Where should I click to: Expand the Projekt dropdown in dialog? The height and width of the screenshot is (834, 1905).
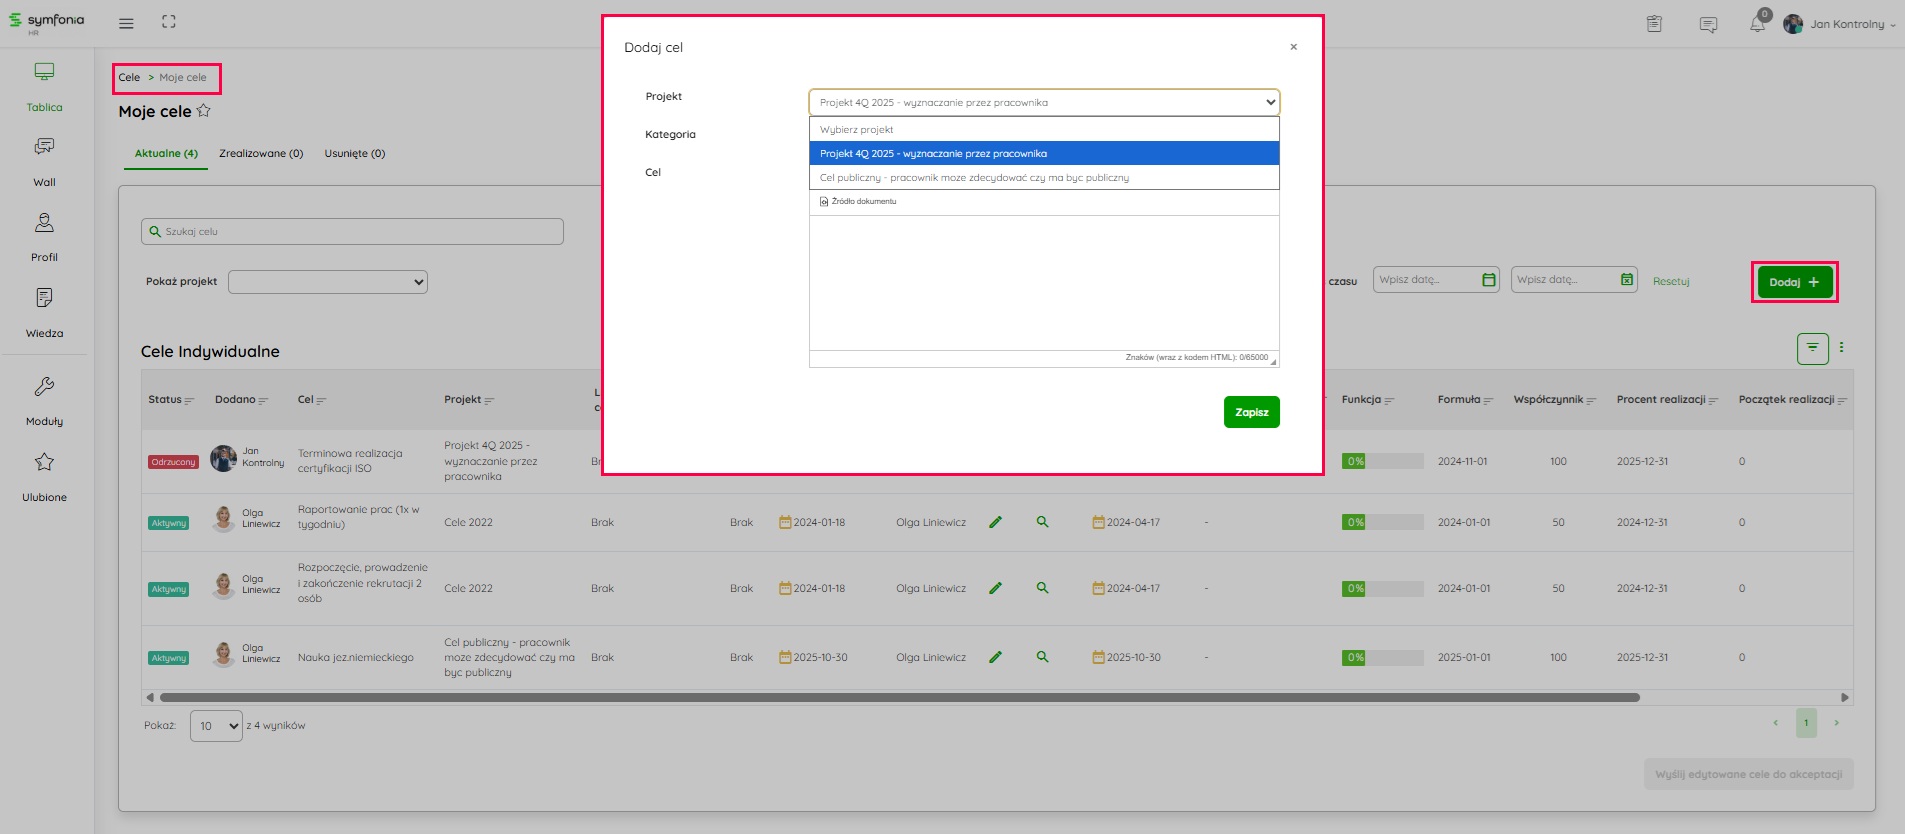click(1043, 102)
